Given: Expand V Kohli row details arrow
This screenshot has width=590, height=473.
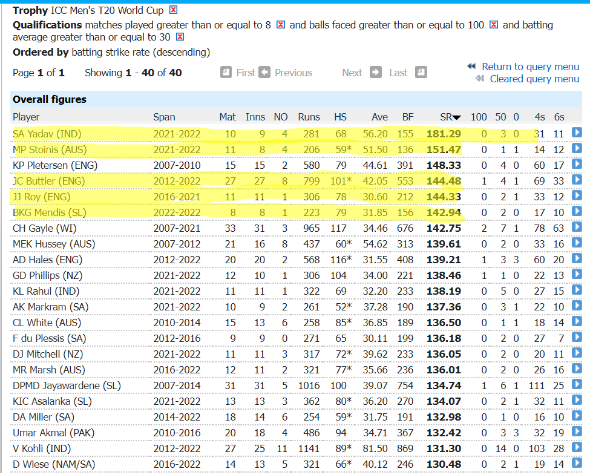Looking at the screenshot, I should coord(577,447).
